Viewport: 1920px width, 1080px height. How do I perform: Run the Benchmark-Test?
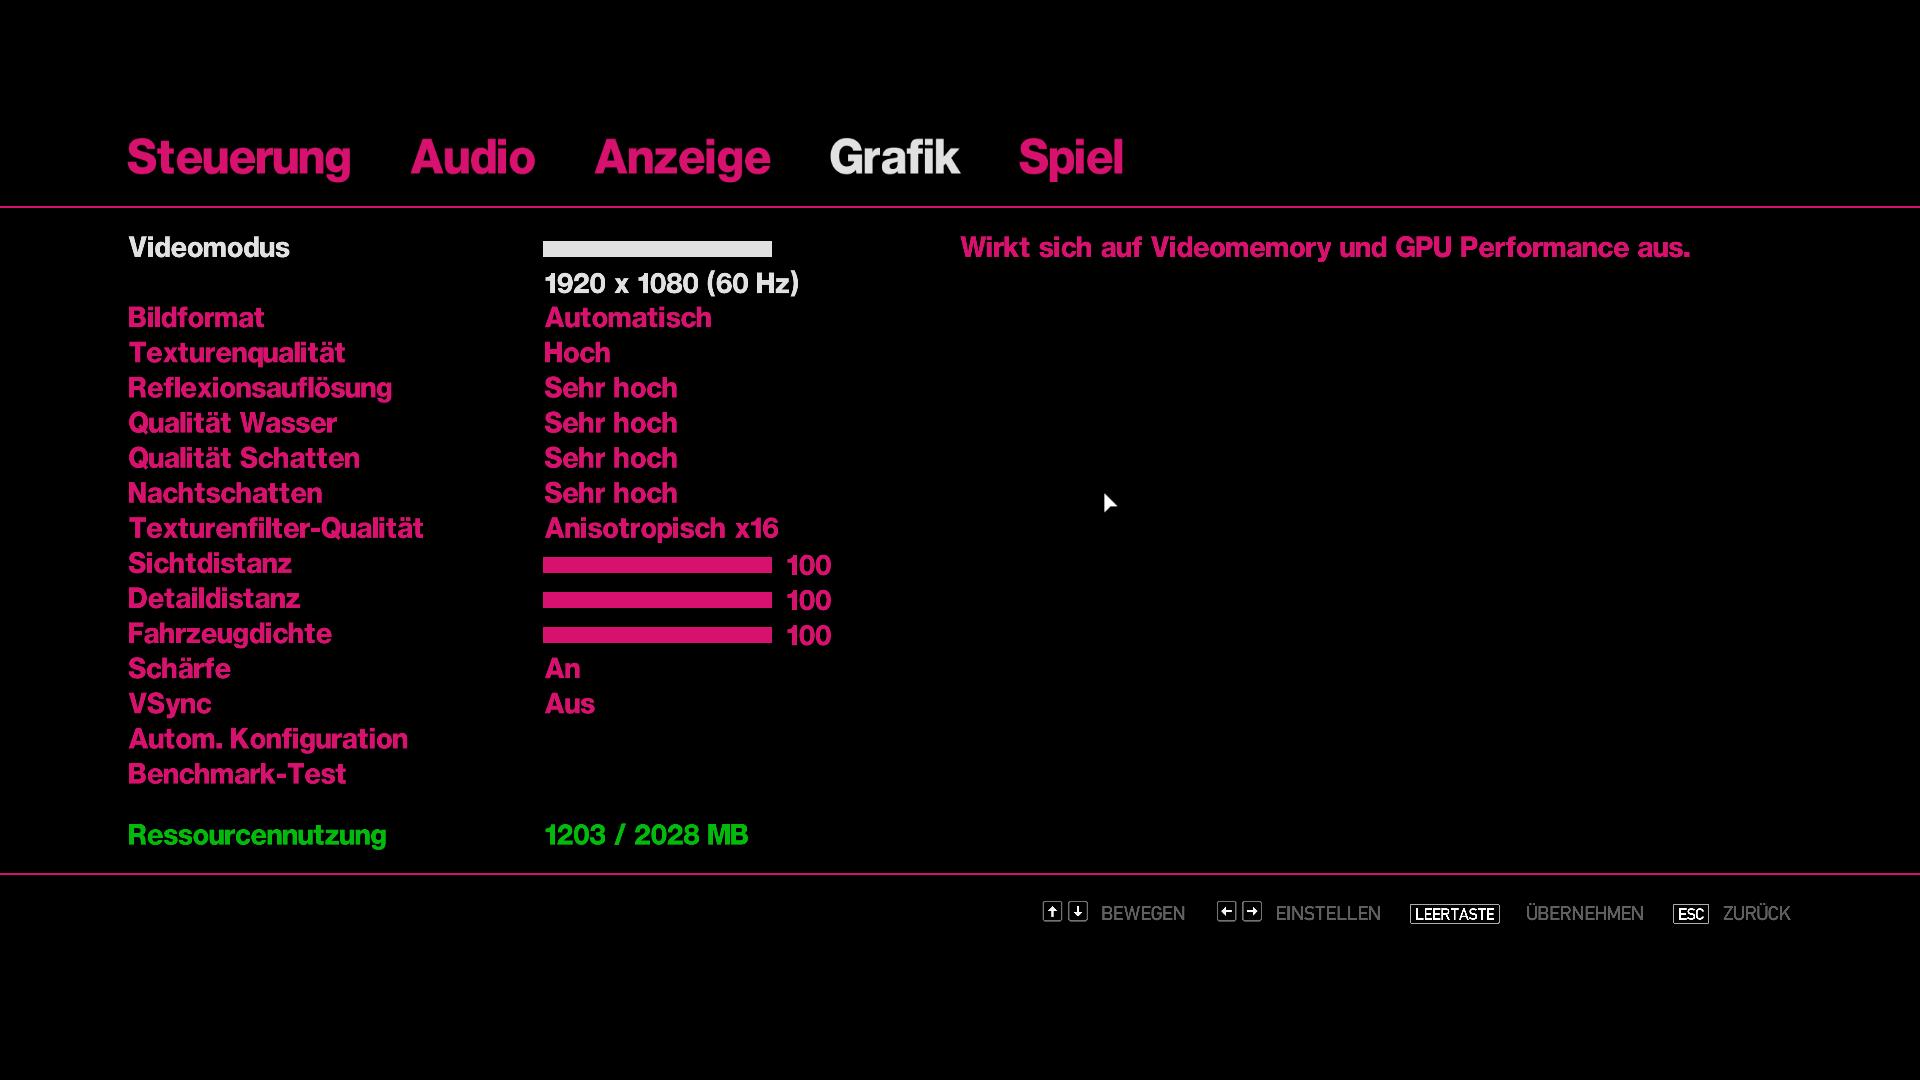[237, 774]
